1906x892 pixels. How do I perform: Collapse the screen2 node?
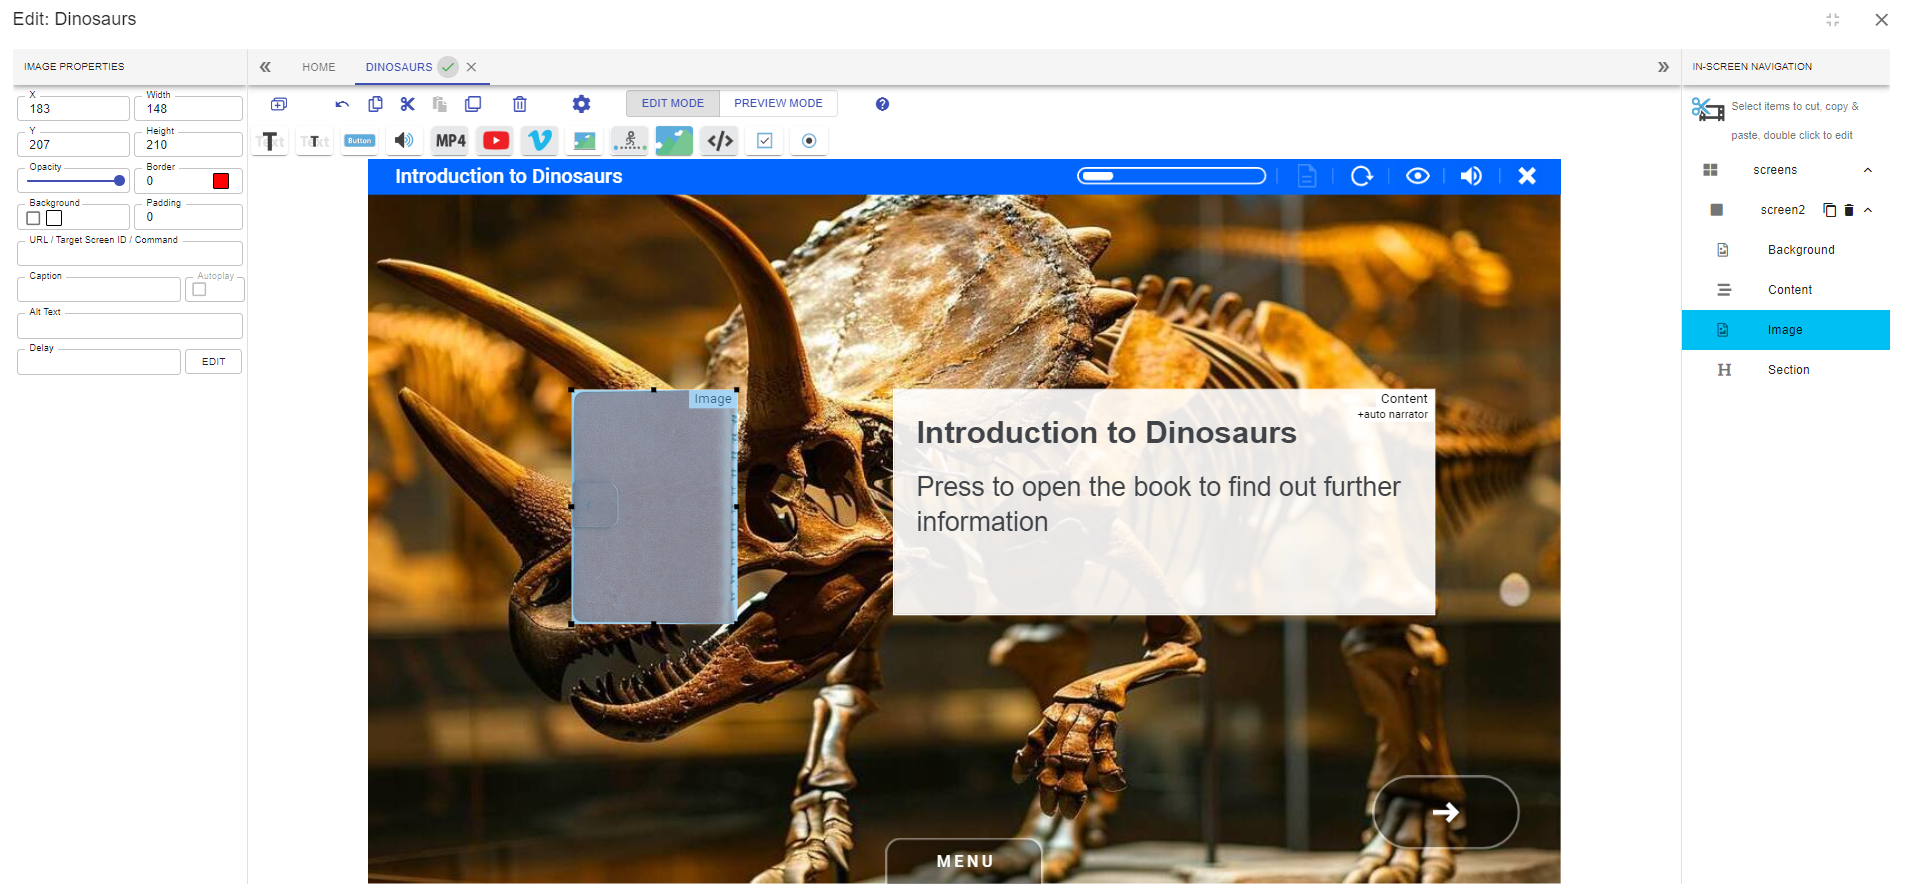pos(1867,210)
